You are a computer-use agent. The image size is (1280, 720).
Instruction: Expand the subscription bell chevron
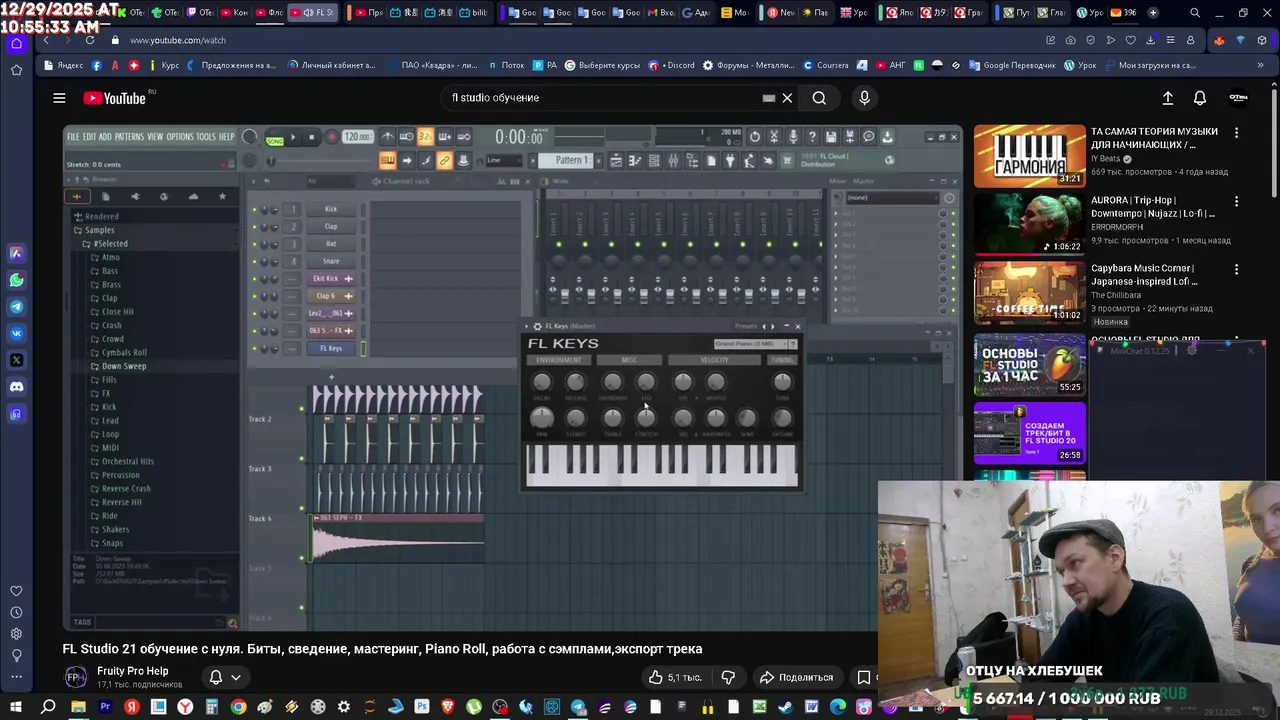point(236,677)
